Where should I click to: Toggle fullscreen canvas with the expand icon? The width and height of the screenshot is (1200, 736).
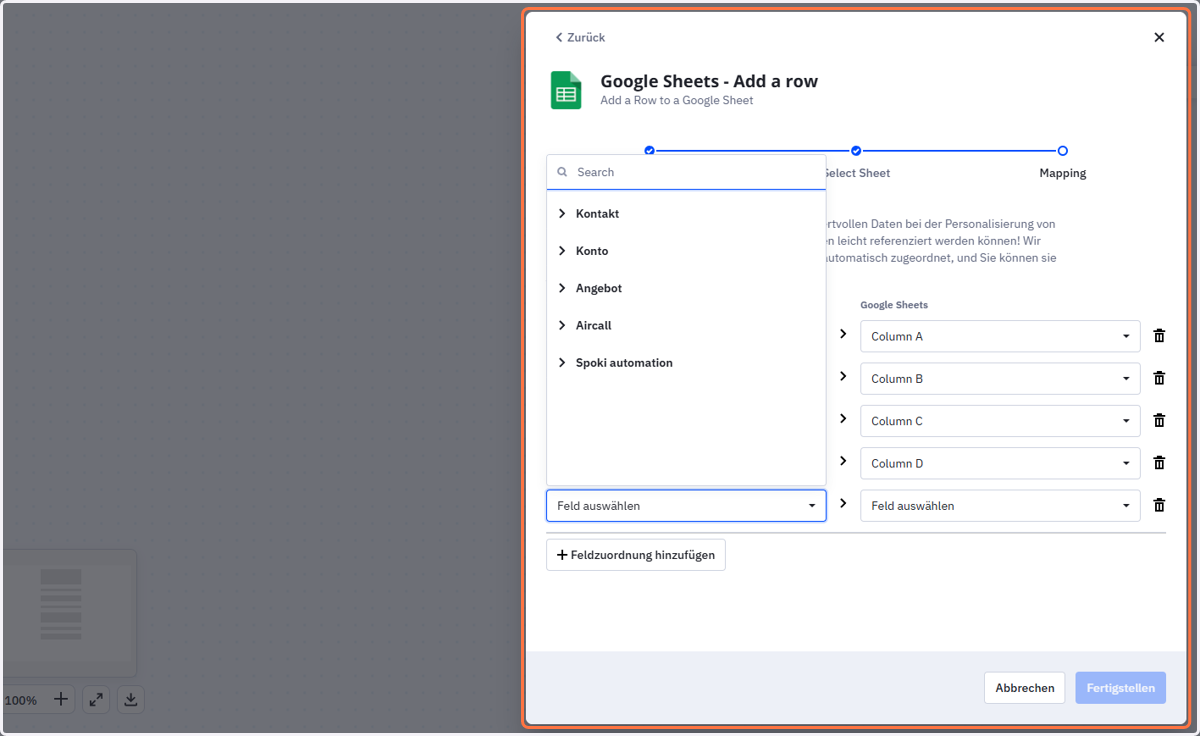click(96, 700)
